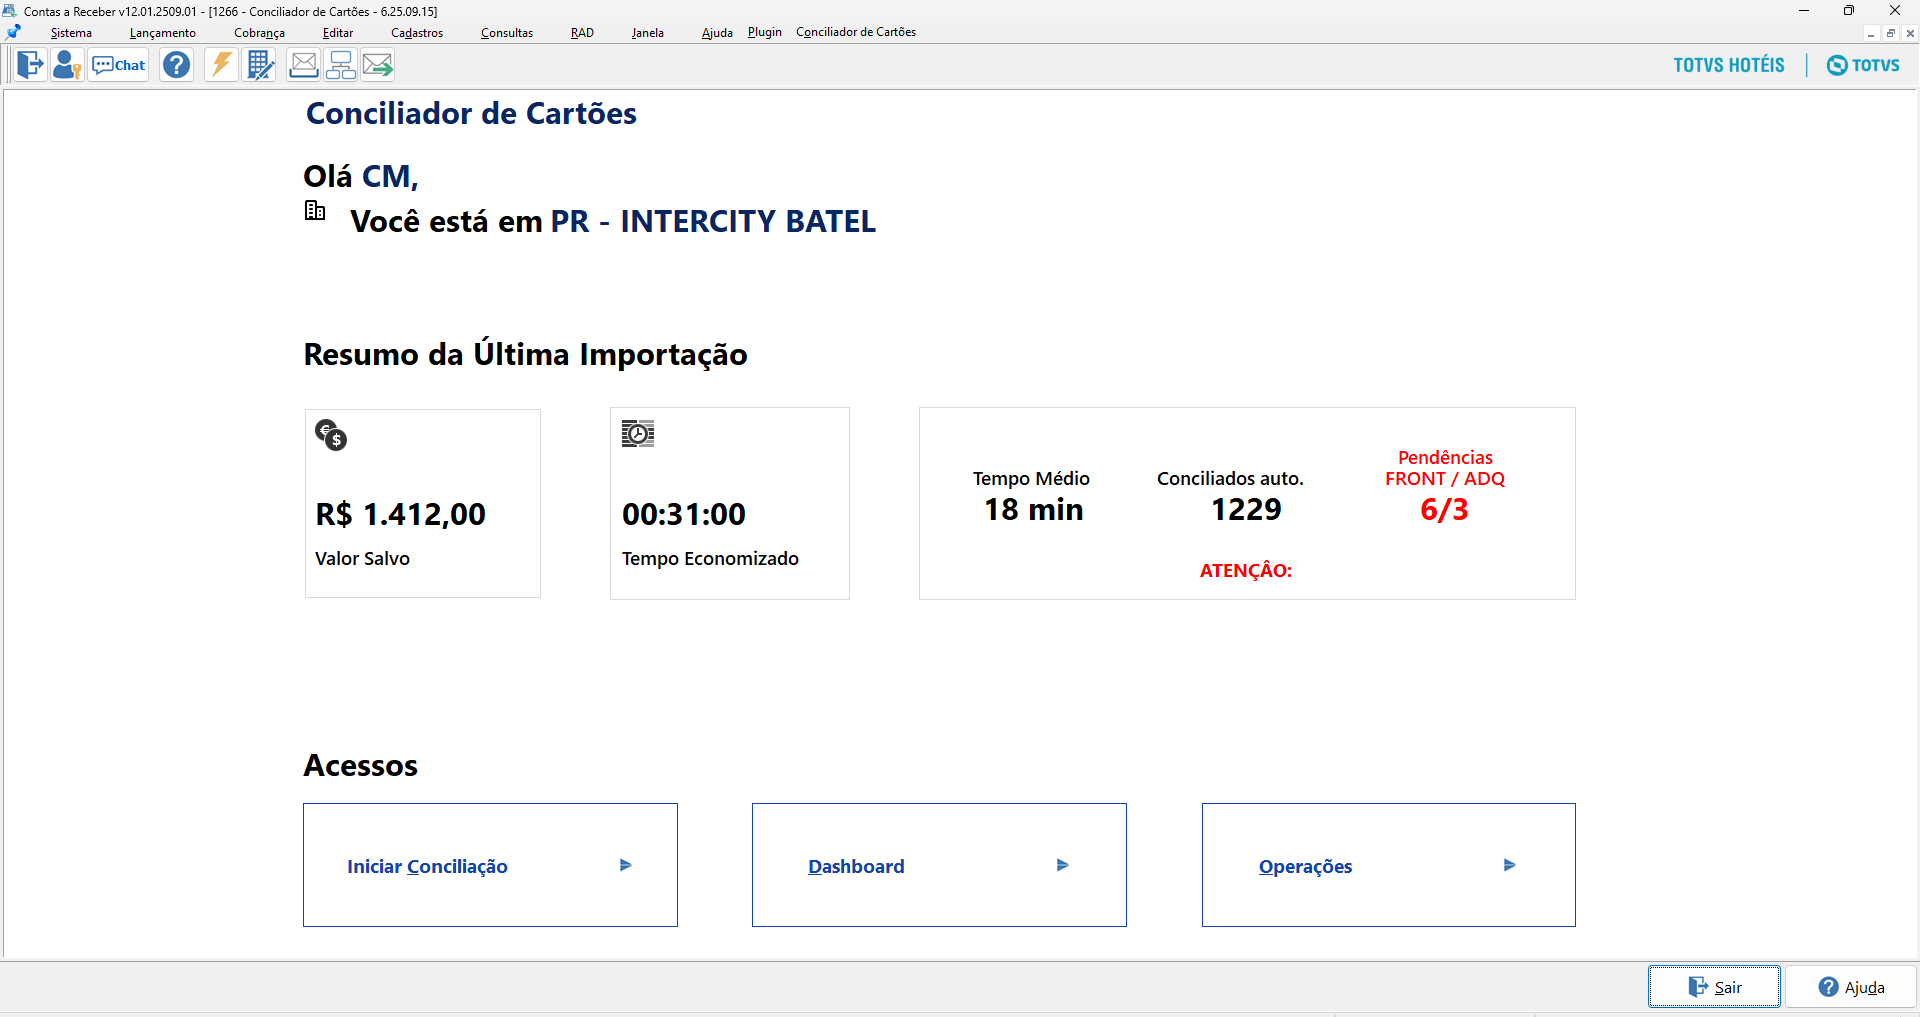
Task: Open the user key access icon
Action: 67,65
